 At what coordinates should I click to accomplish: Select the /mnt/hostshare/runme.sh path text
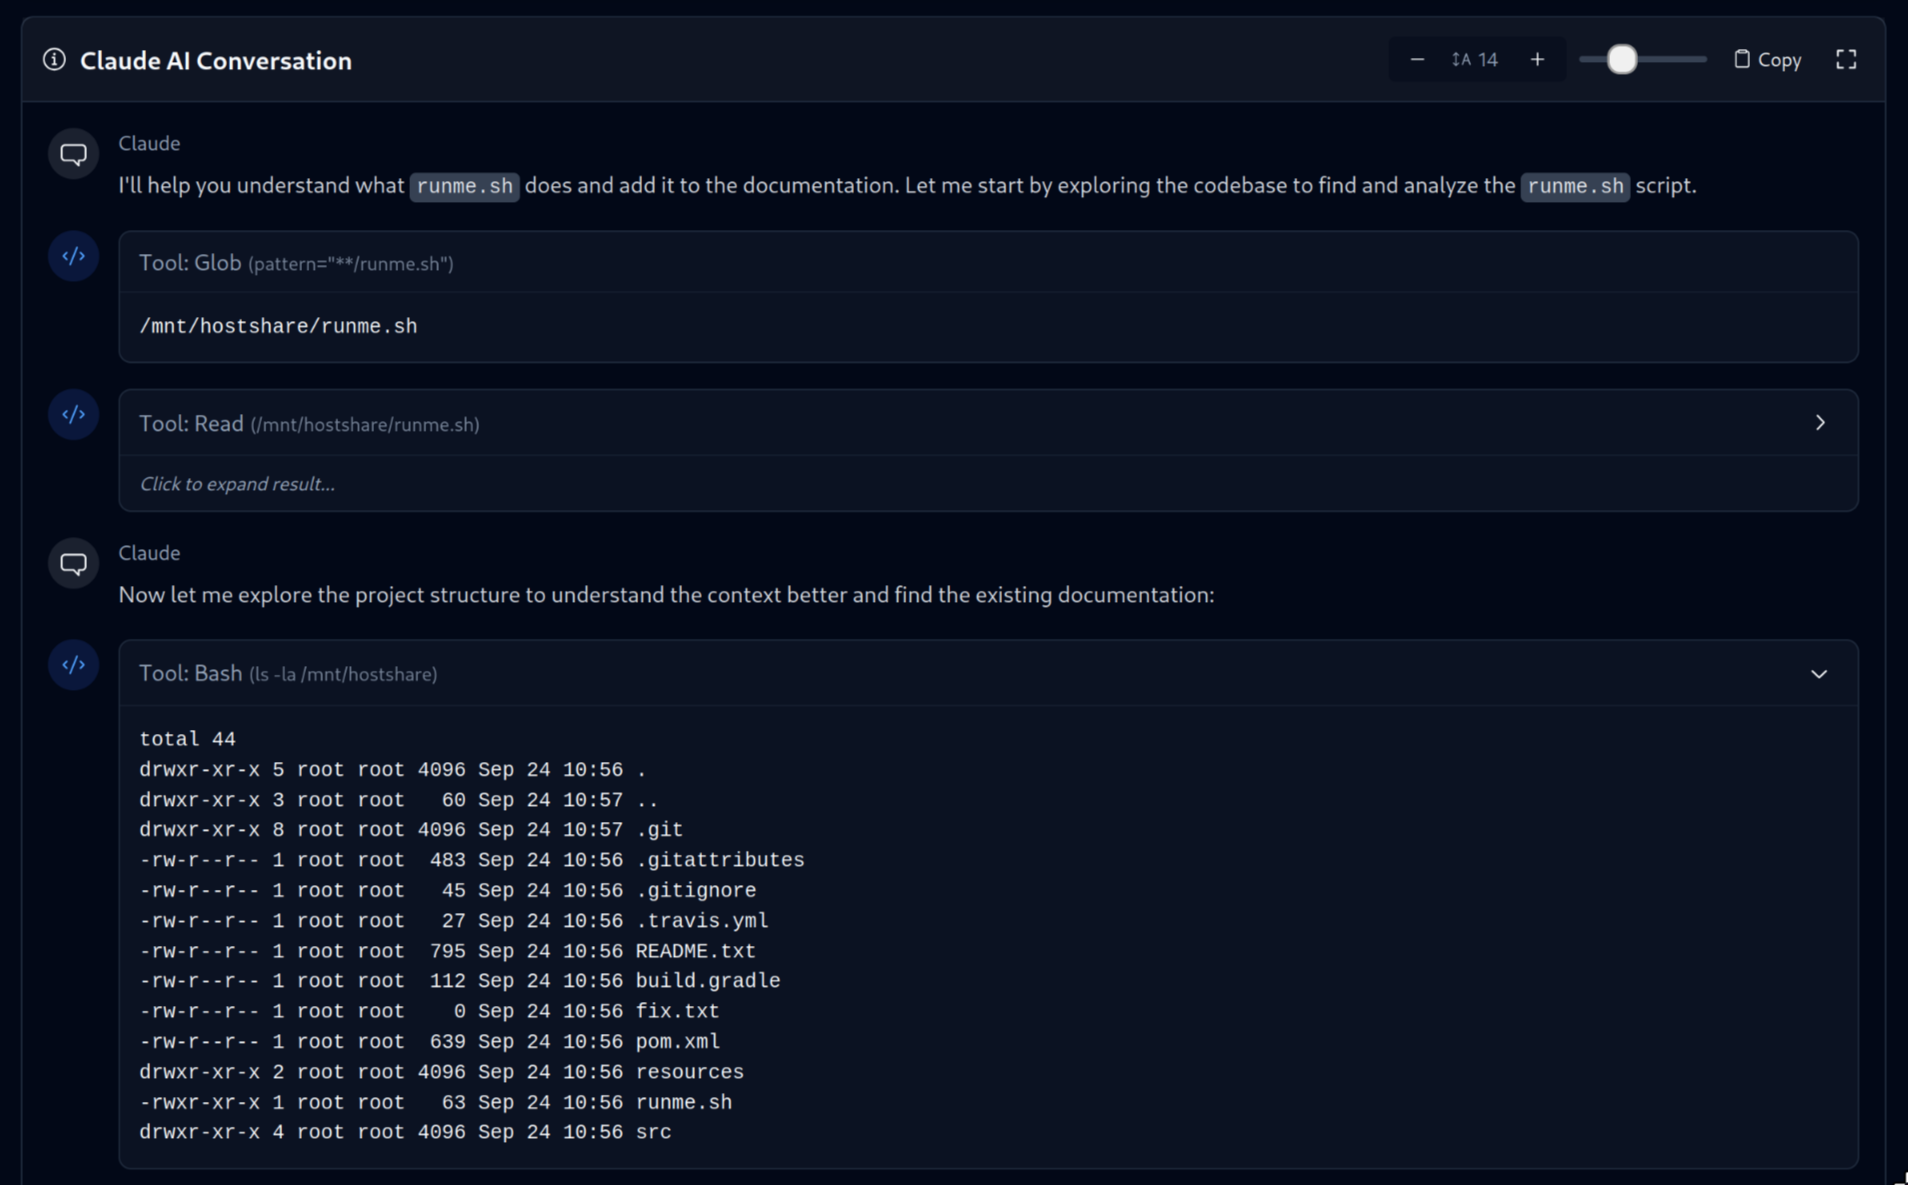278,325
